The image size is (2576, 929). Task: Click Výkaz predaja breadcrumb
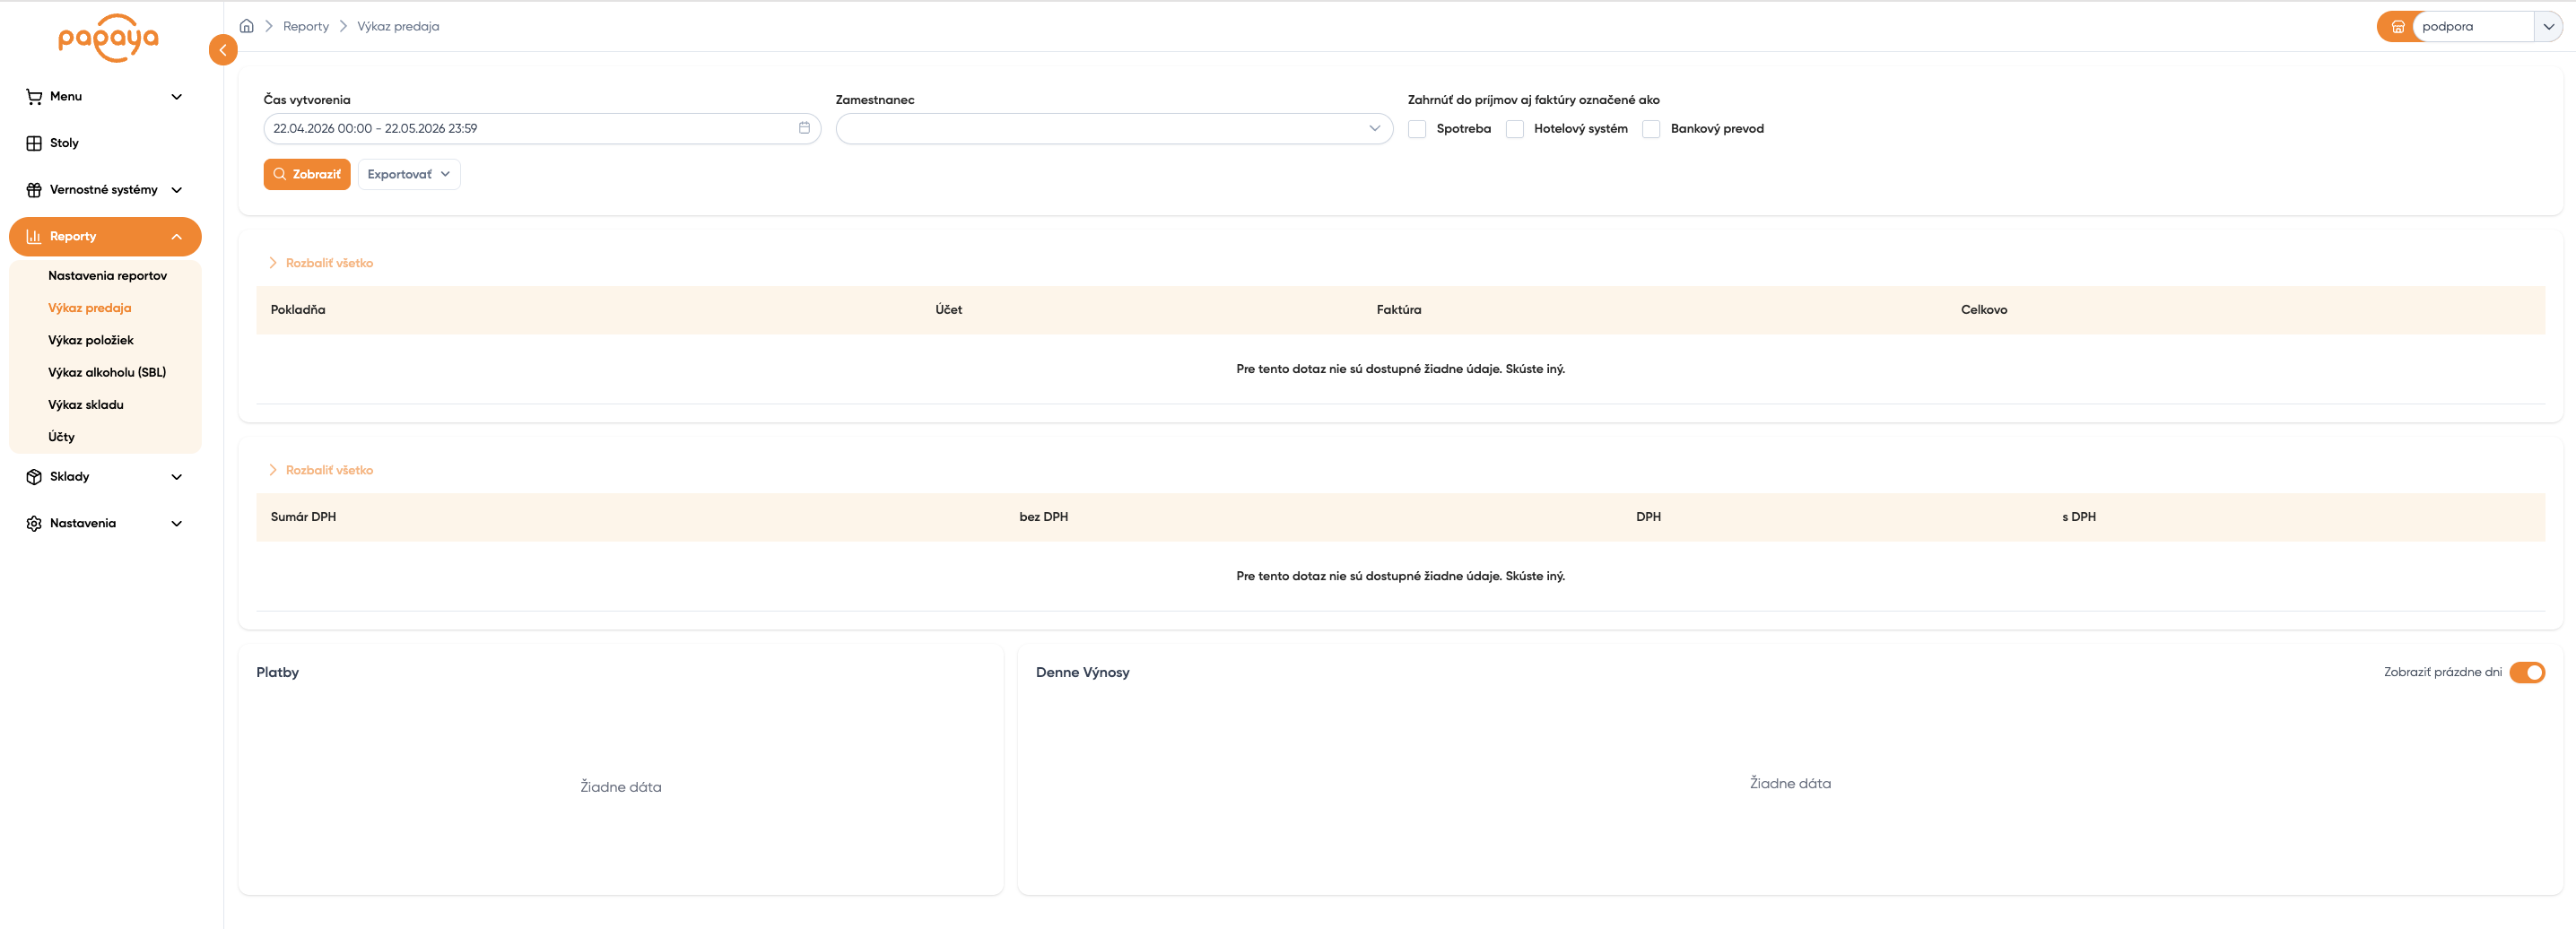[398, 26]
